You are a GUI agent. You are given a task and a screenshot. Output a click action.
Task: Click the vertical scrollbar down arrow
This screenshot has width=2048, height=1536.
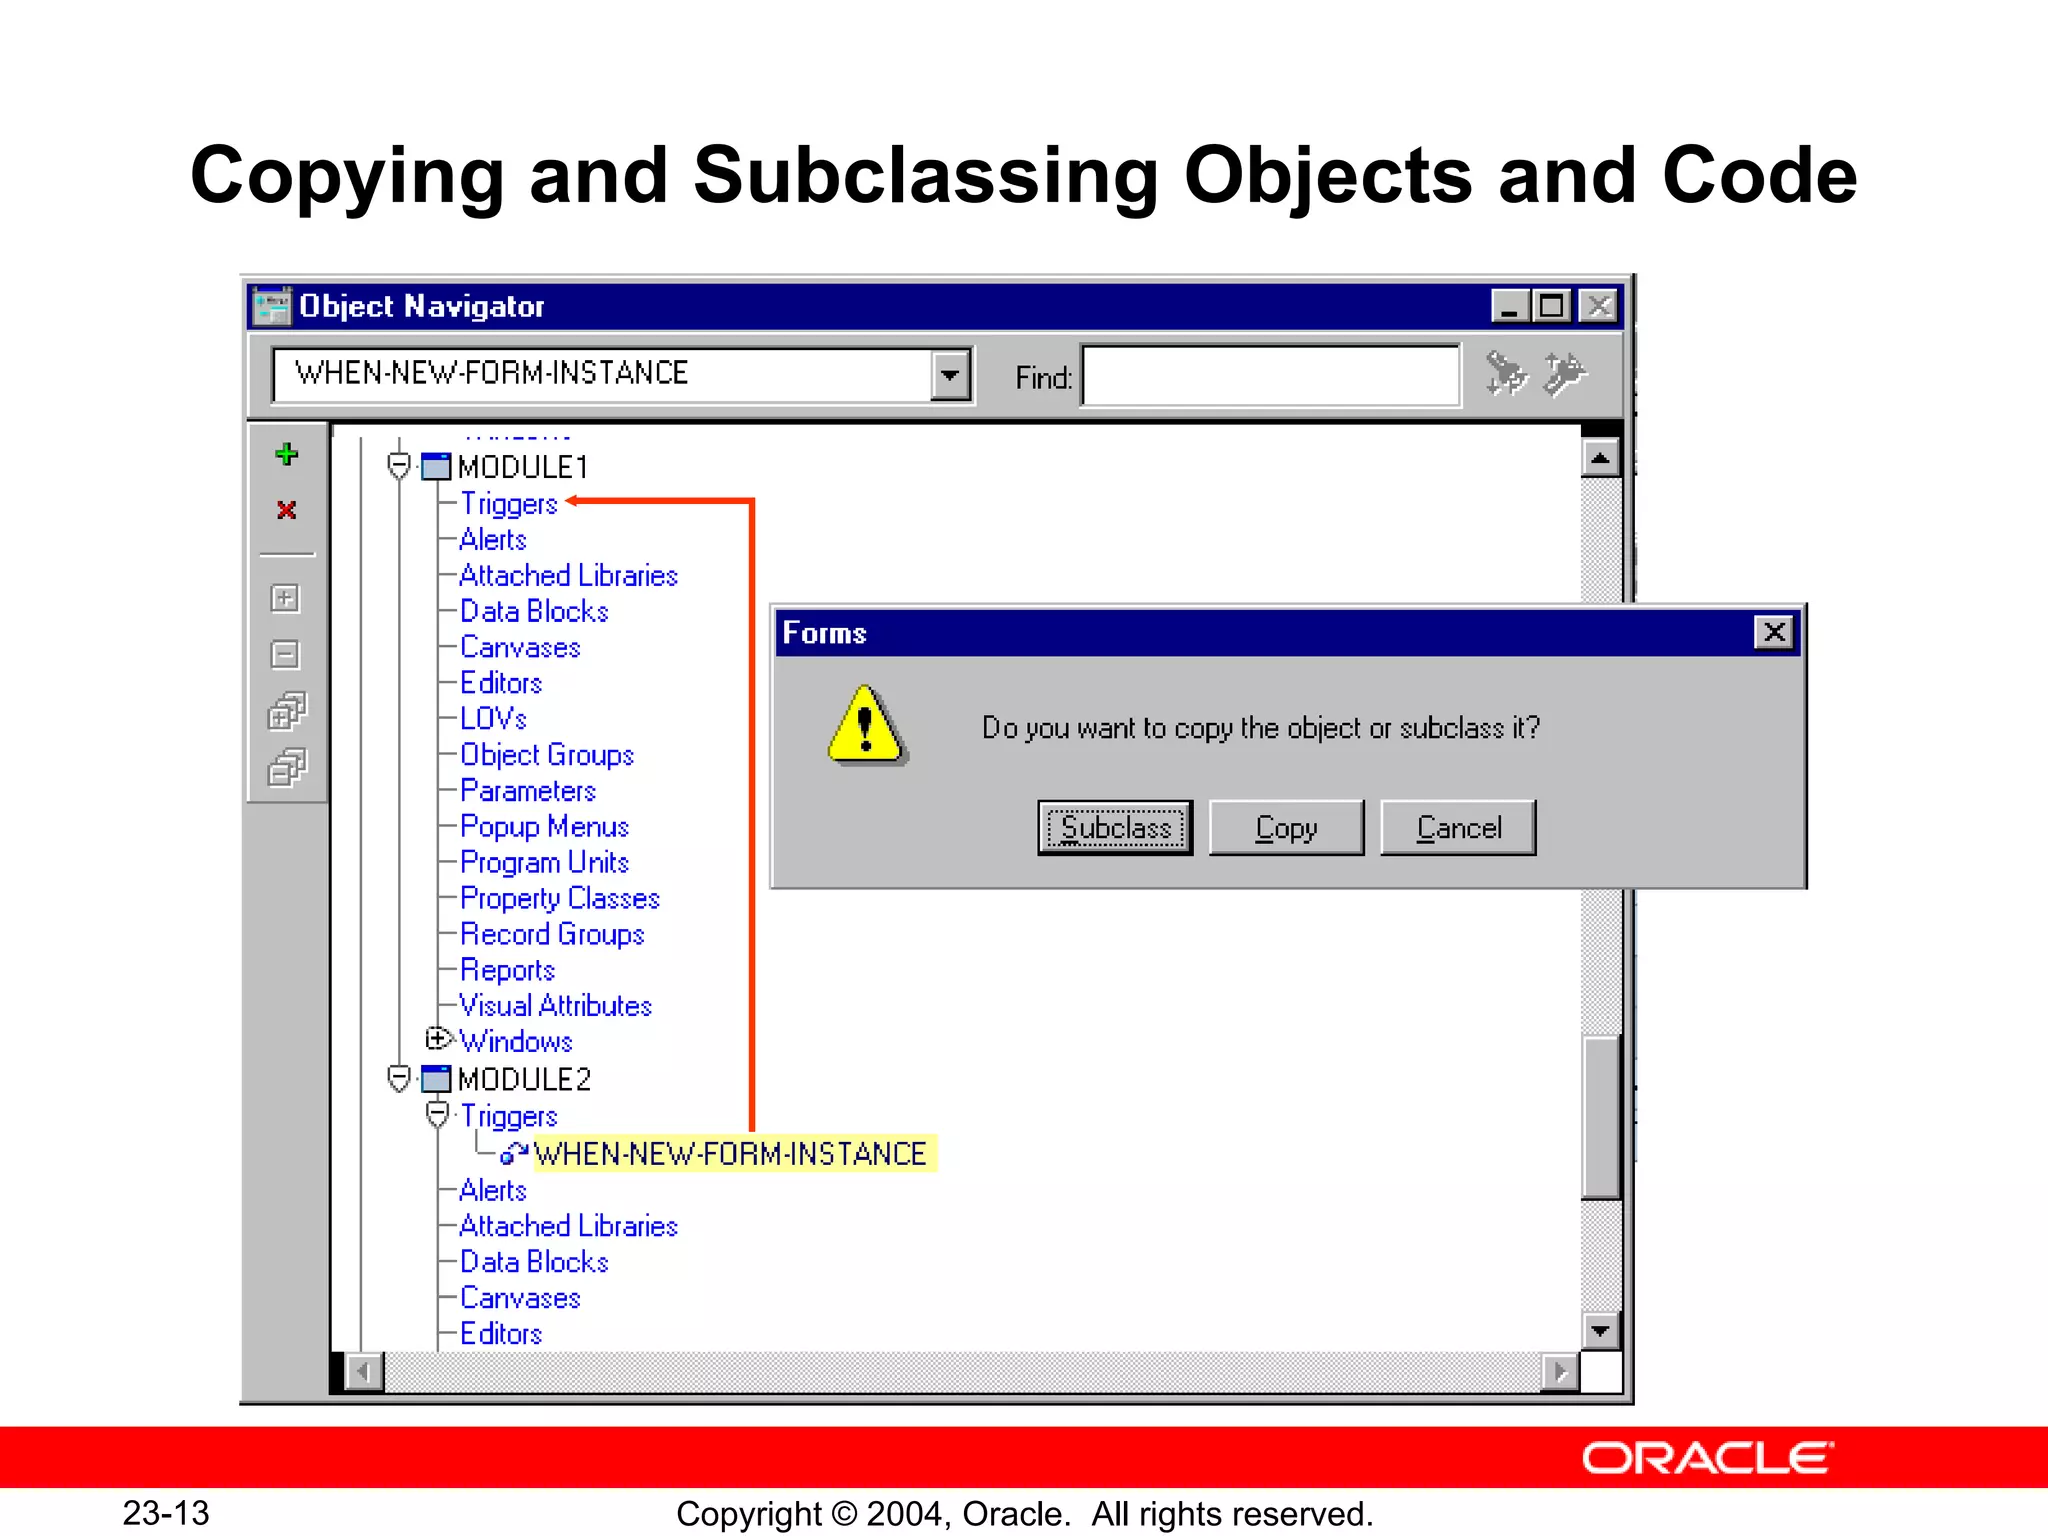click(1600, 1331)
